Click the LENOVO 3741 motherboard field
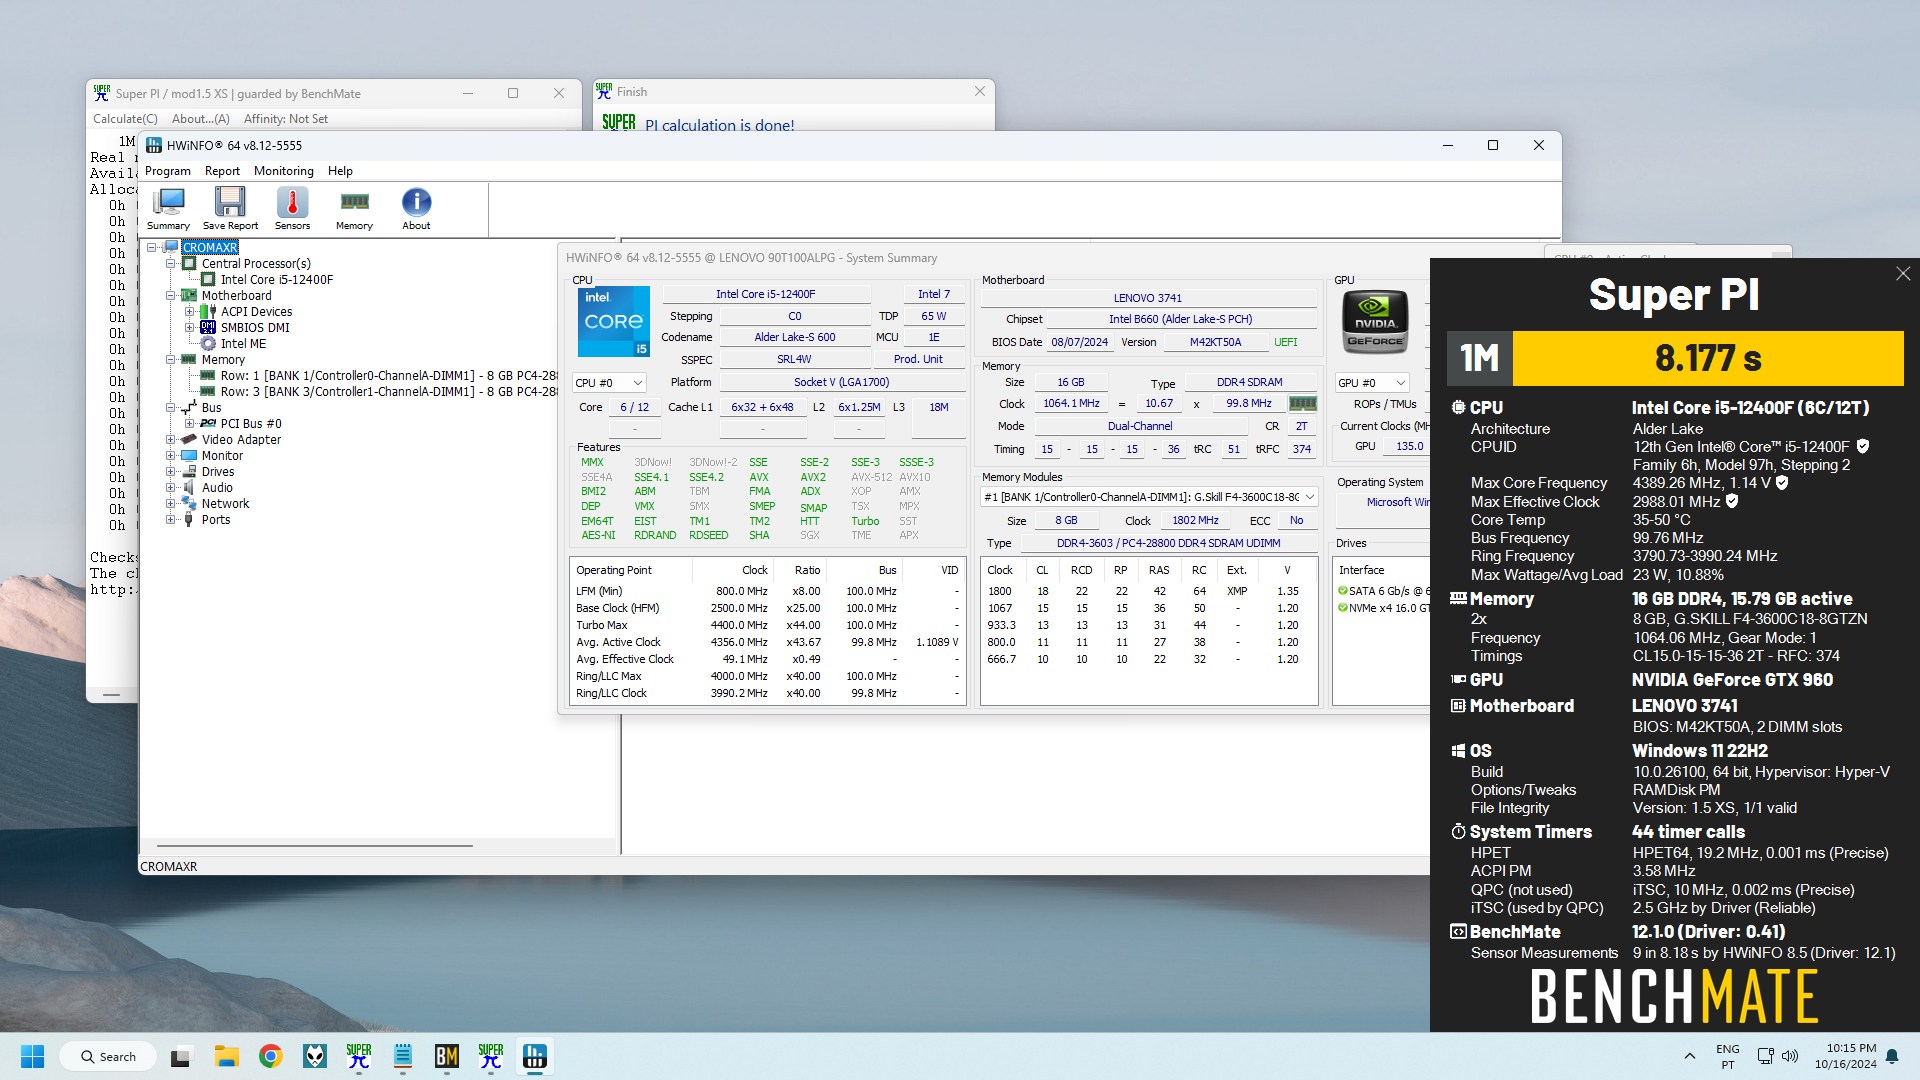This screenshot has width=1920, height=1080. [x=1148, y=298]
